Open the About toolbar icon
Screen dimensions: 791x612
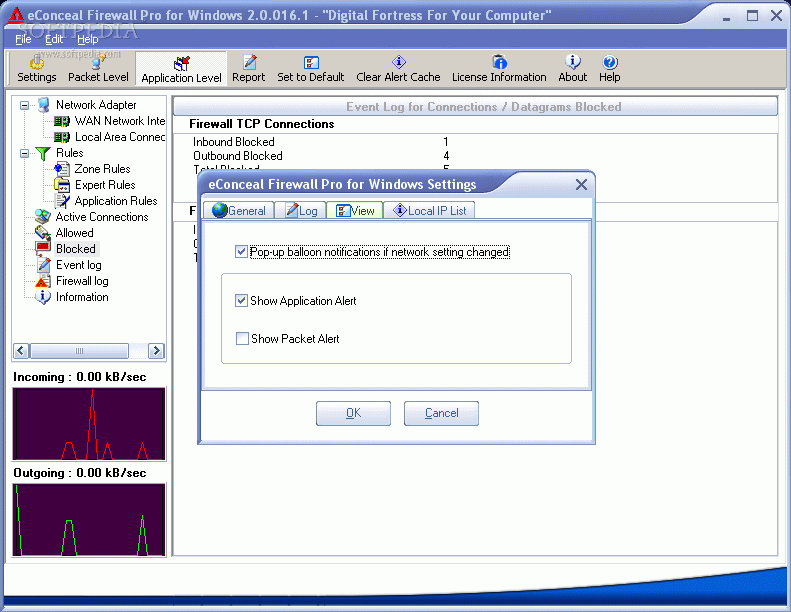573,63
